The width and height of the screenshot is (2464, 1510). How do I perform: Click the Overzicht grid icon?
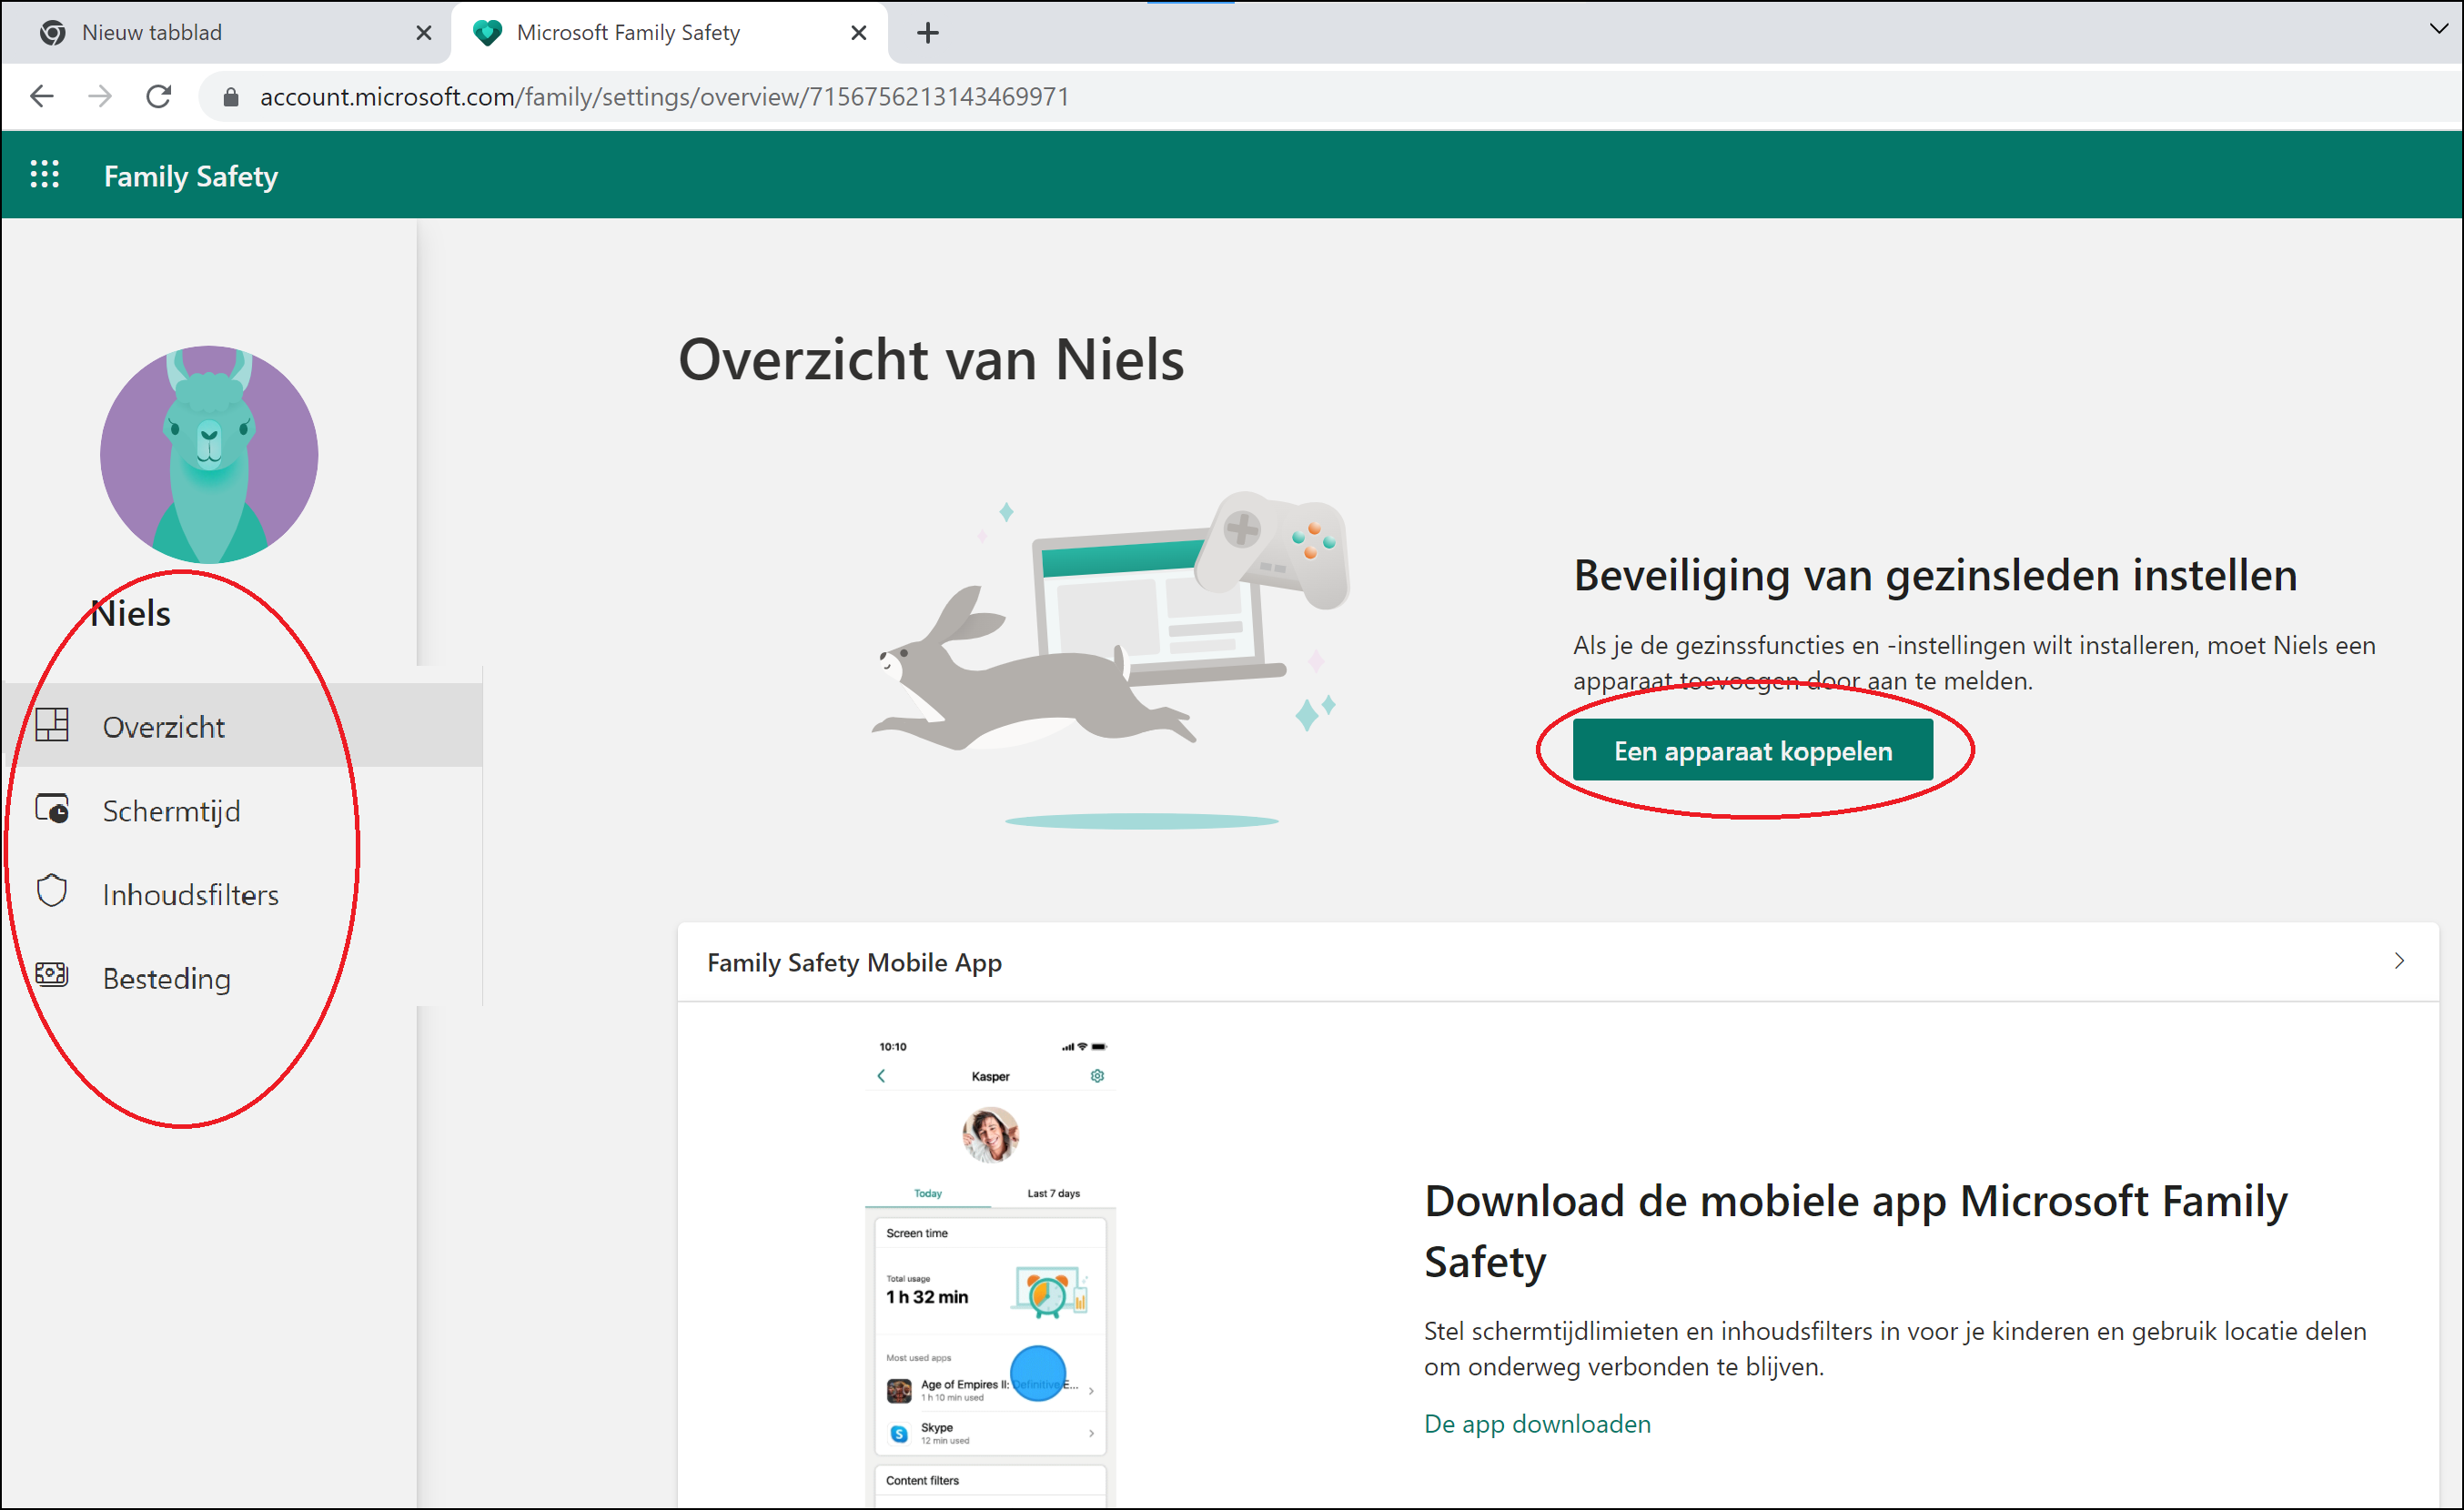click(52, 725)
